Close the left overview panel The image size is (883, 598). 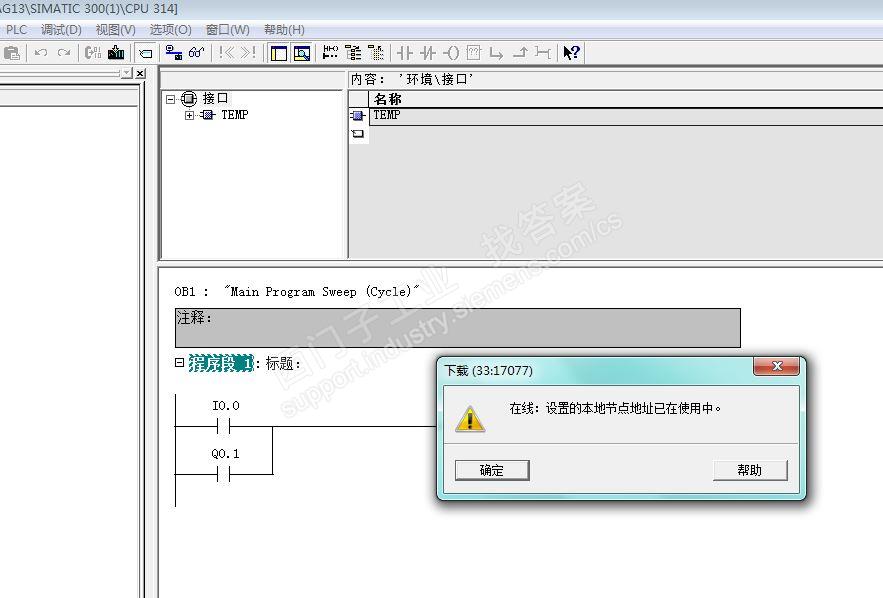pyautogui.click(x=140, y=73)
